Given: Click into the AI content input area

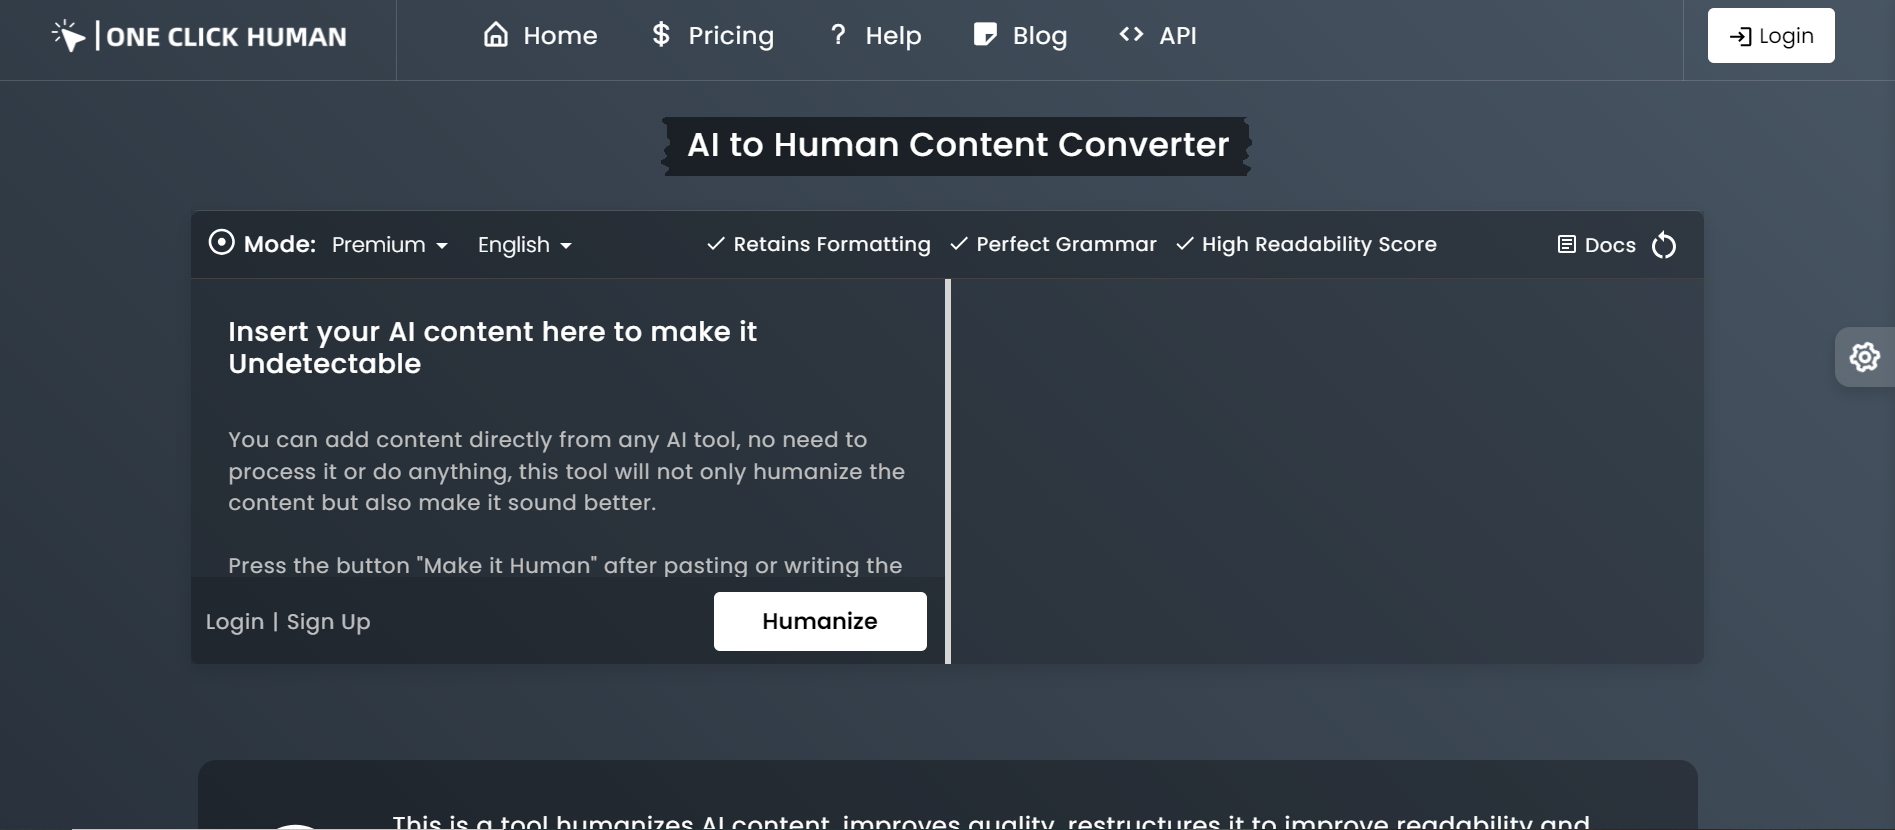Looking at the screenshot, I should click(567, 428).
